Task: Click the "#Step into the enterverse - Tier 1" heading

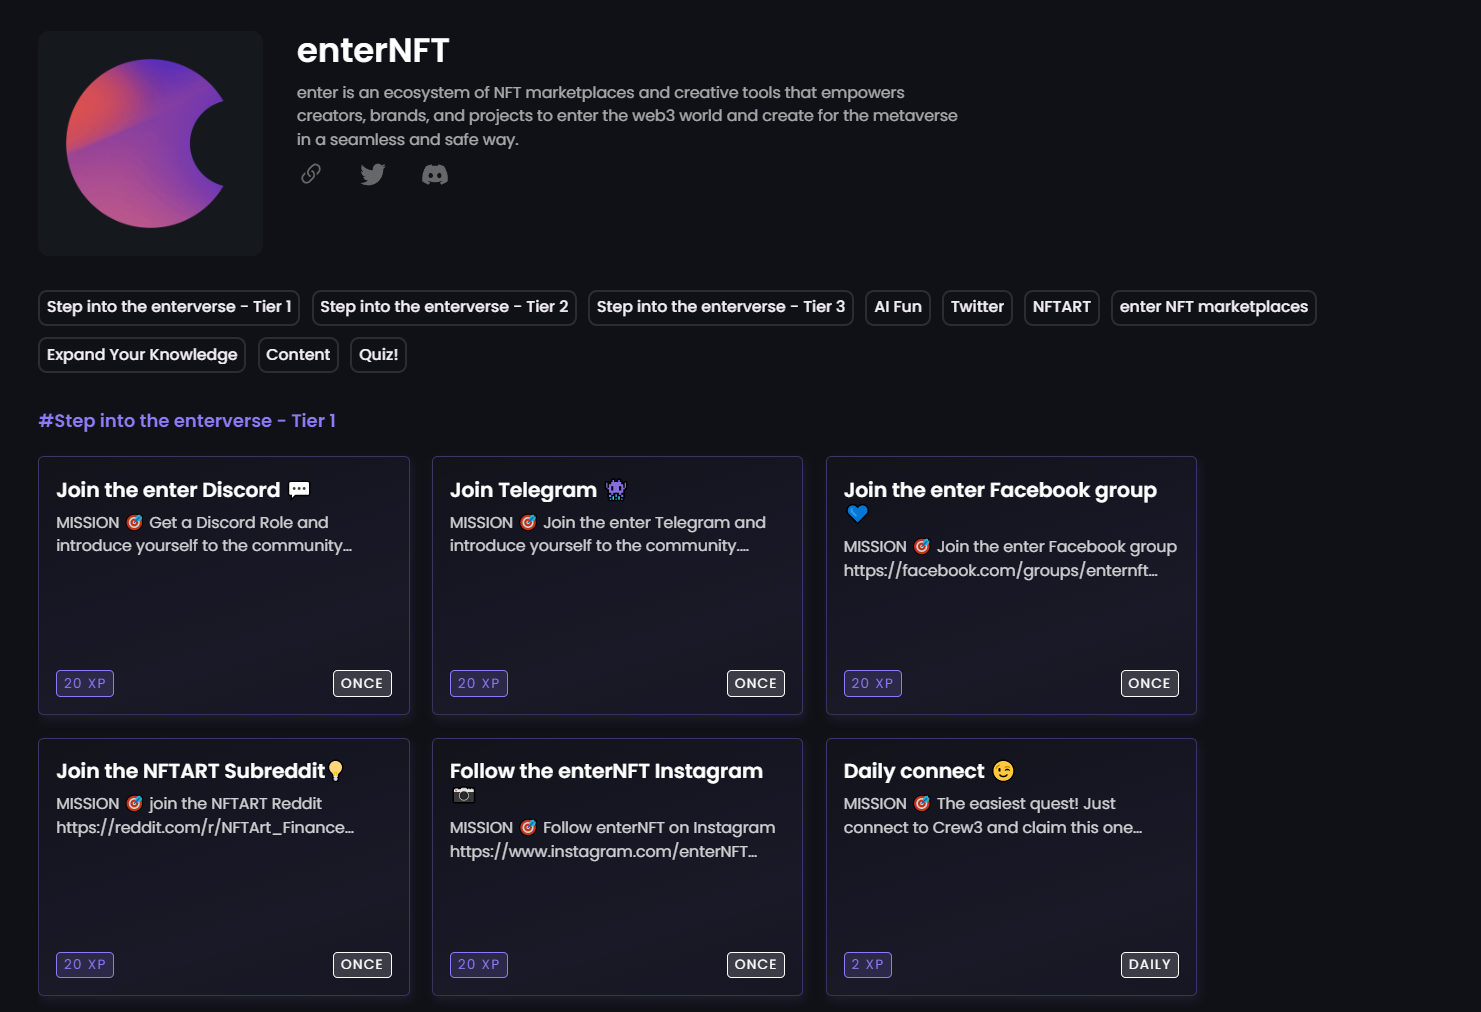Action: [187, 420]
